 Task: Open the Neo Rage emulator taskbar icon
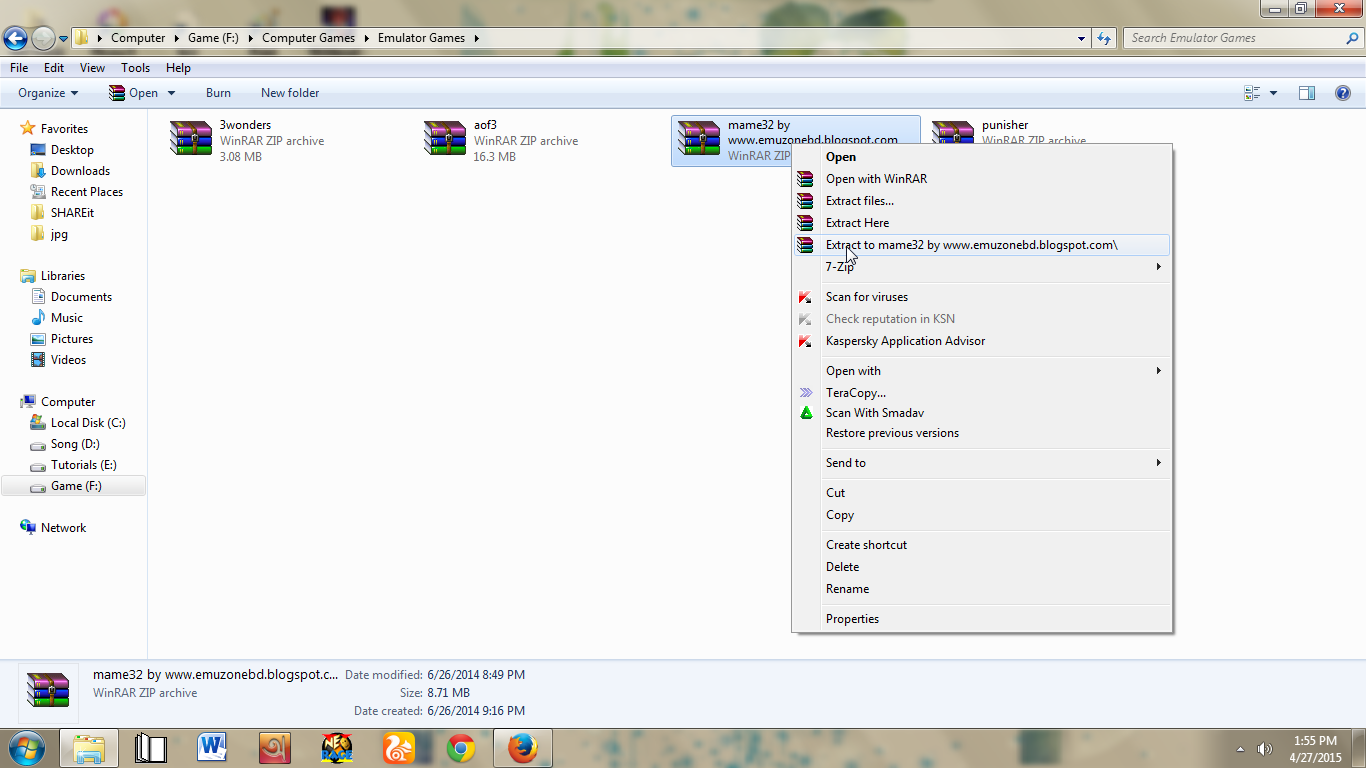pos(337,748)
